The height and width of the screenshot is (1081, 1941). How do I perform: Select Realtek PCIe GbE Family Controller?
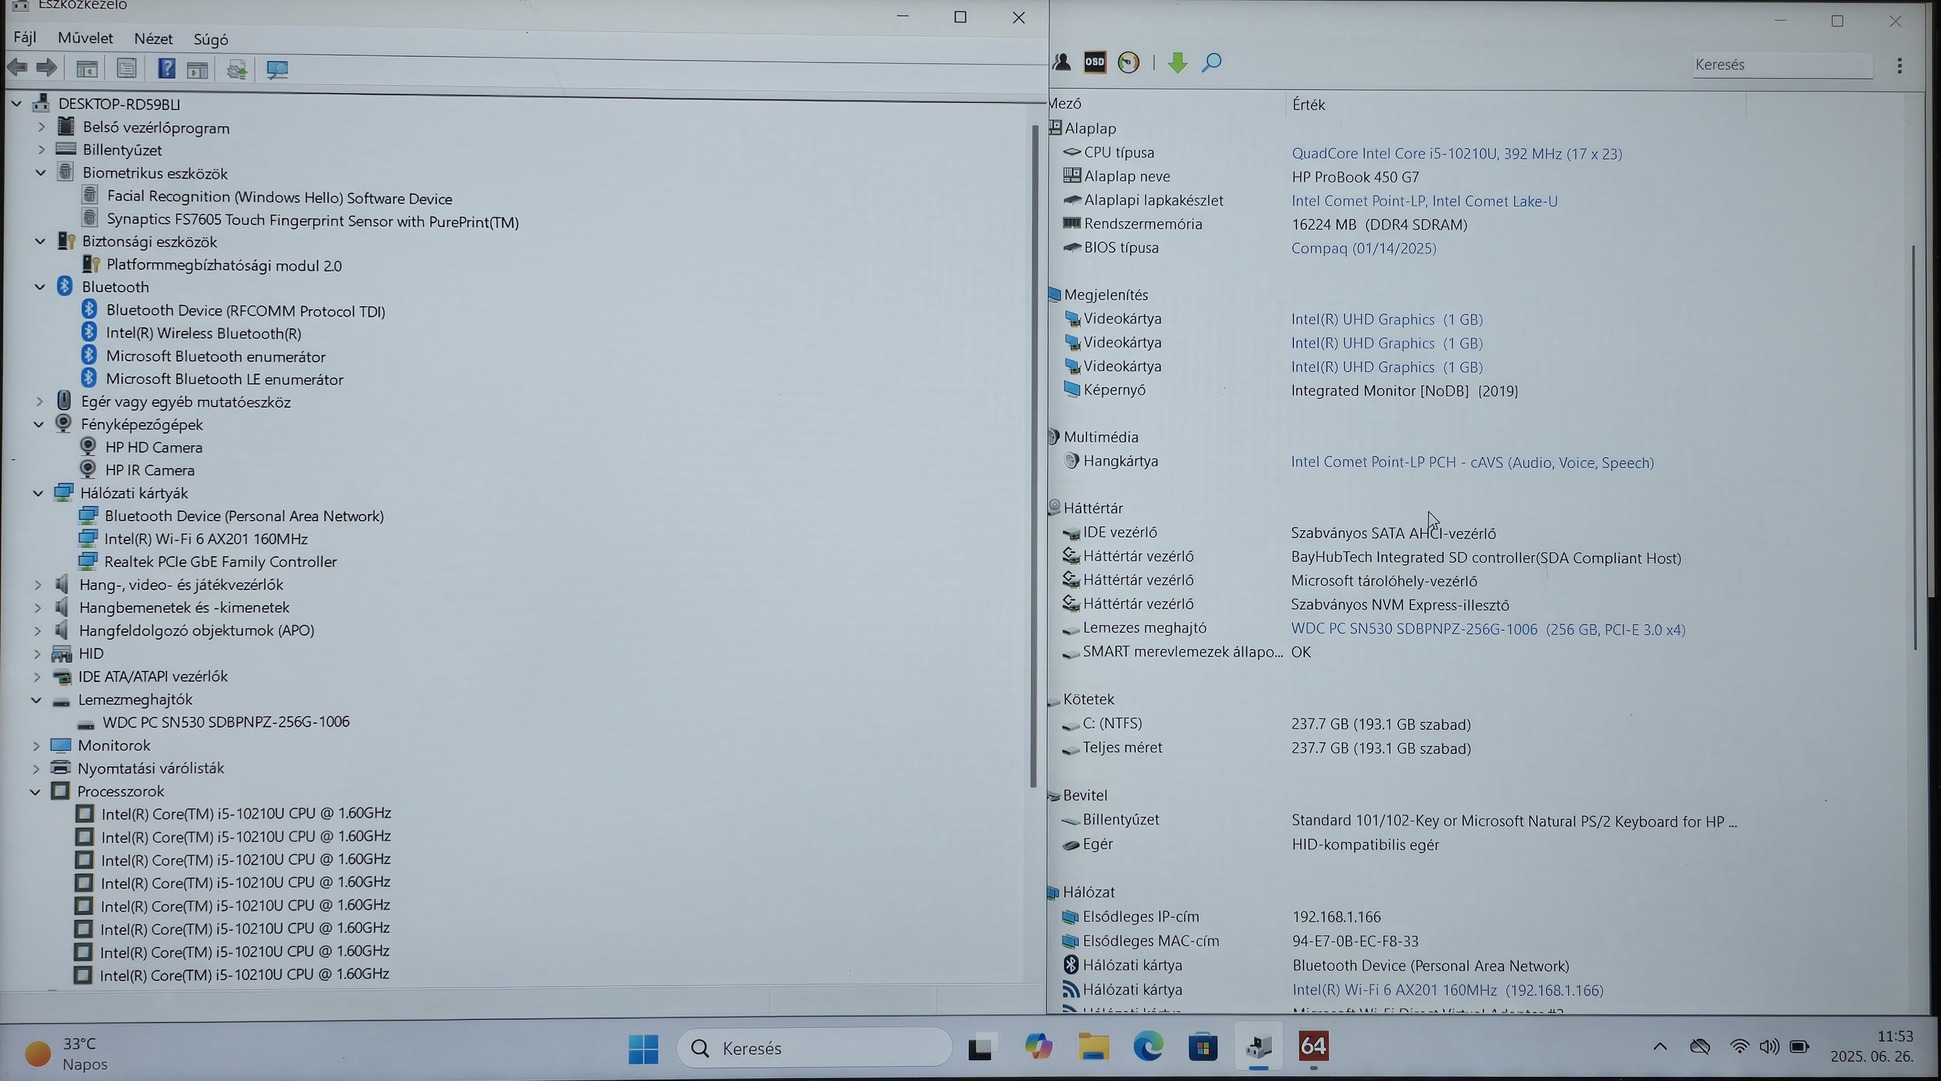pos(220,562)
